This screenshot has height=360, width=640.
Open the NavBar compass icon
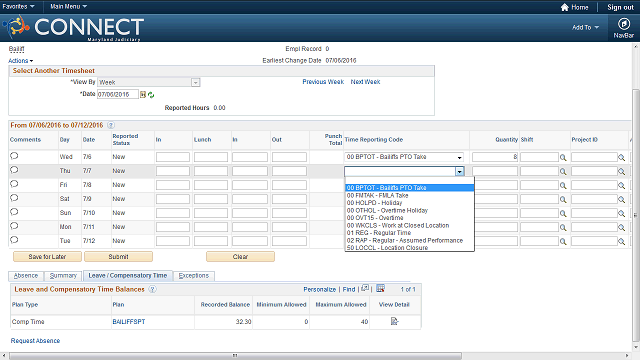[x=623, y=24]
